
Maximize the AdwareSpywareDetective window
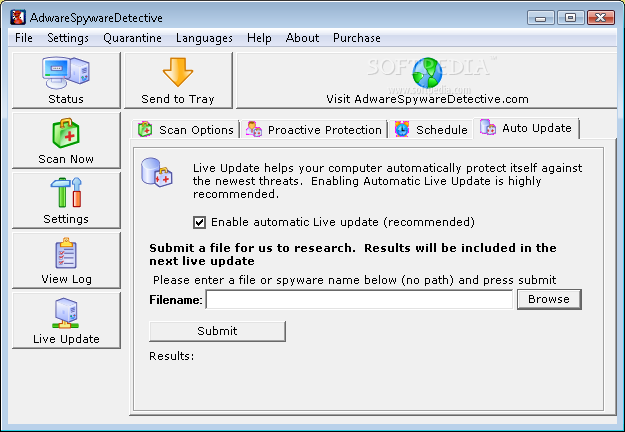[570, 18]
